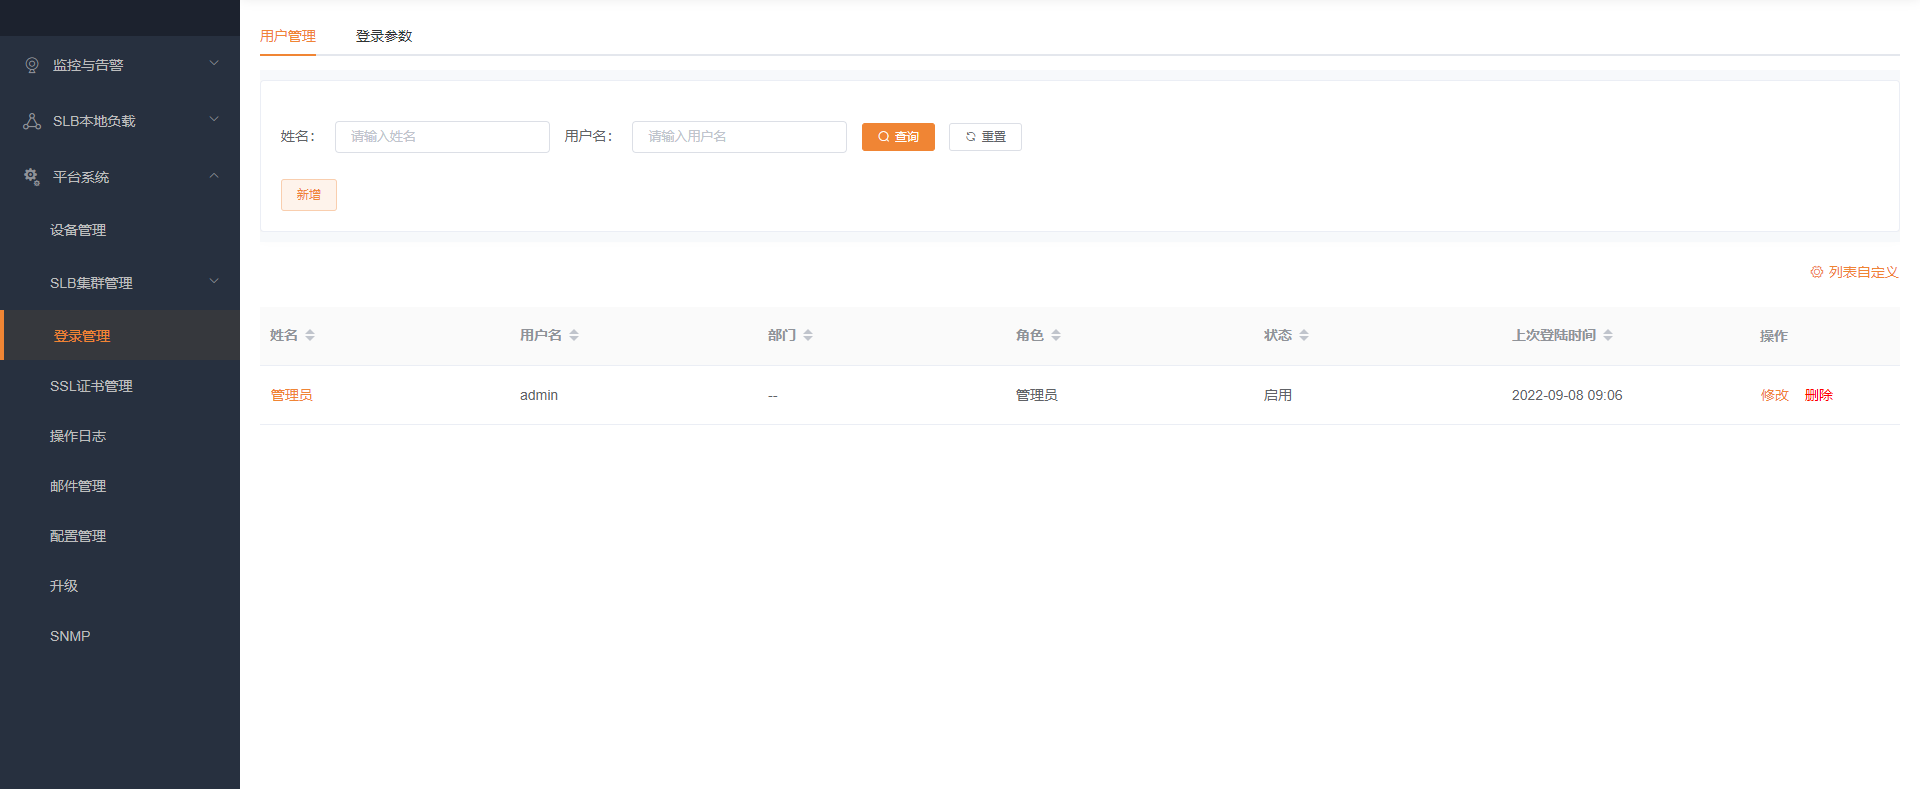This screenshot has width=1920, height=789.
Task: Click the SLB本地负载 network icon
Action: pos(32,121)
